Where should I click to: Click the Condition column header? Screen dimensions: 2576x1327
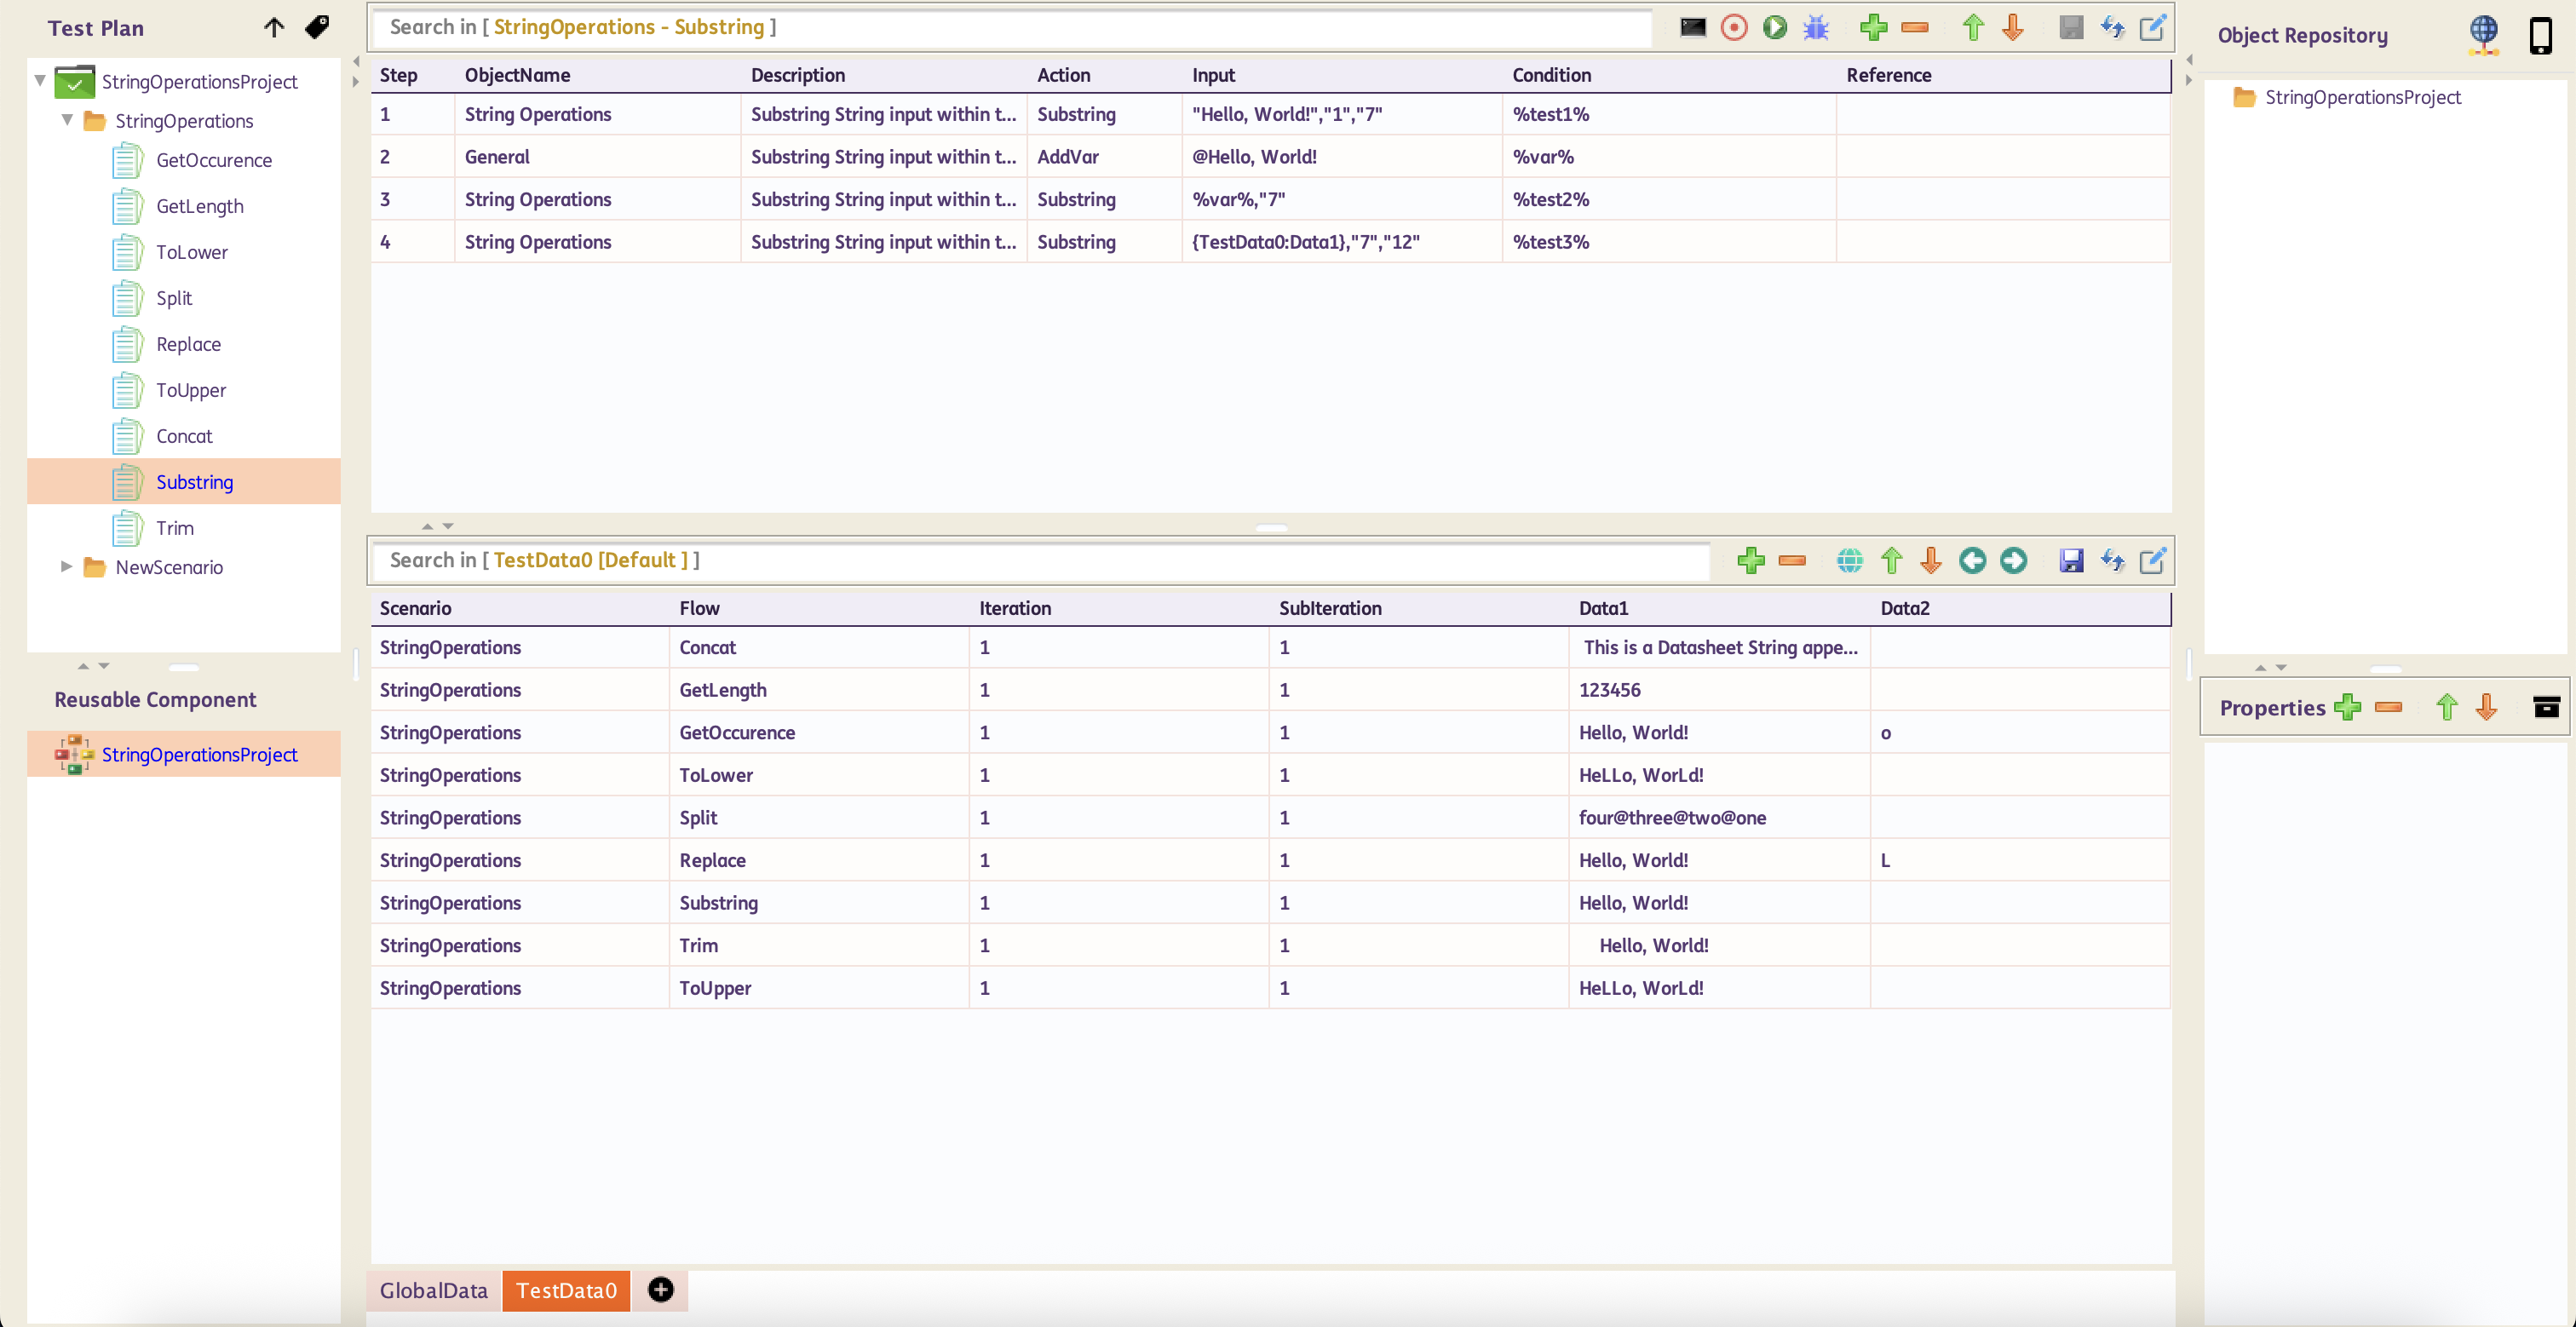(1550, 75)
